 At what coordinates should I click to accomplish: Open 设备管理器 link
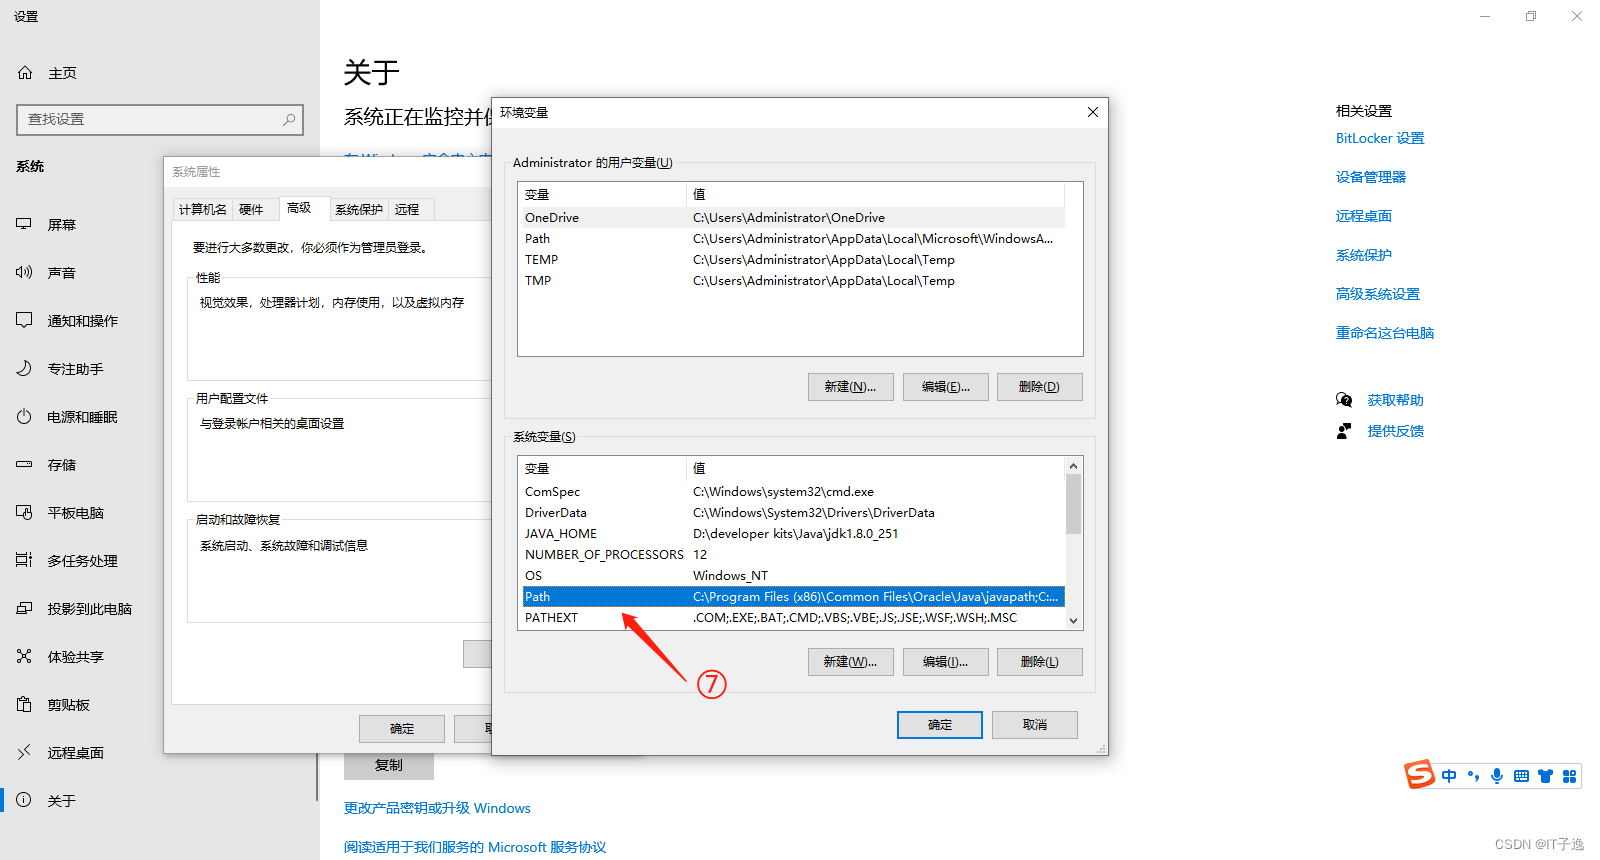point(1371,177)
